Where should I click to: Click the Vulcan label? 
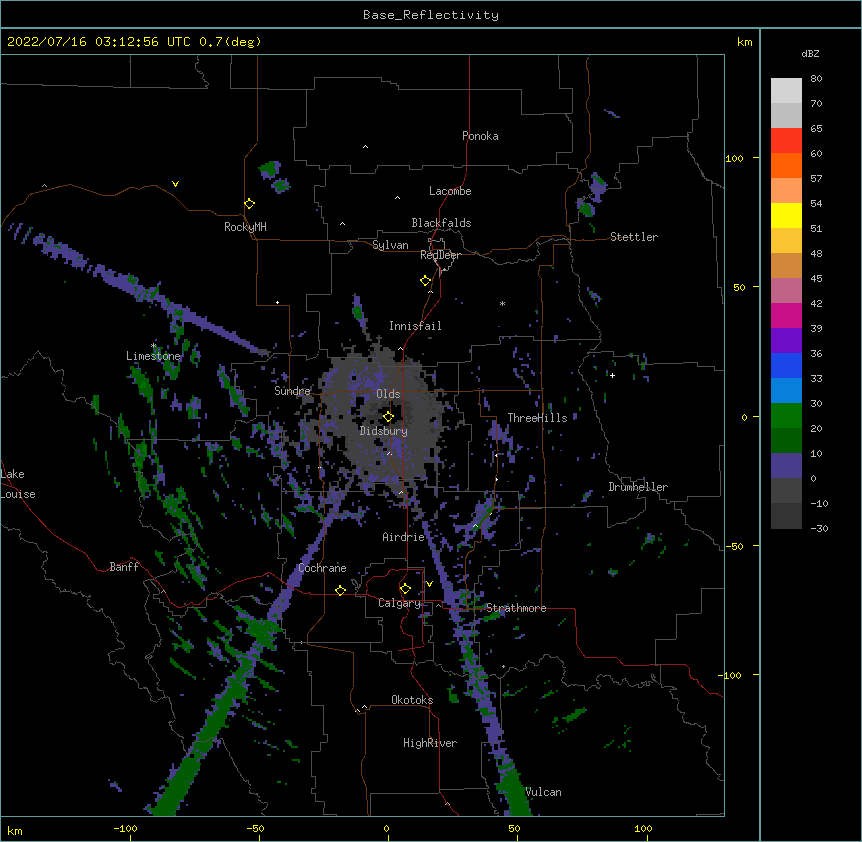pyautogui.click(x=543, y=792)
